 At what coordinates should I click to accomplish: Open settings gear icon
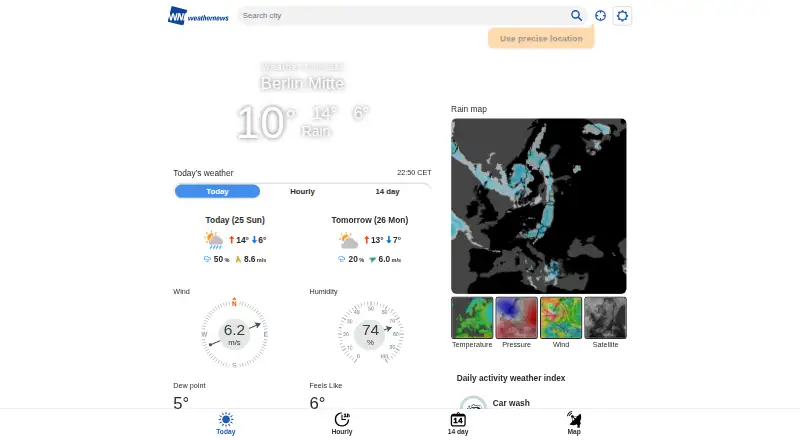622,16
